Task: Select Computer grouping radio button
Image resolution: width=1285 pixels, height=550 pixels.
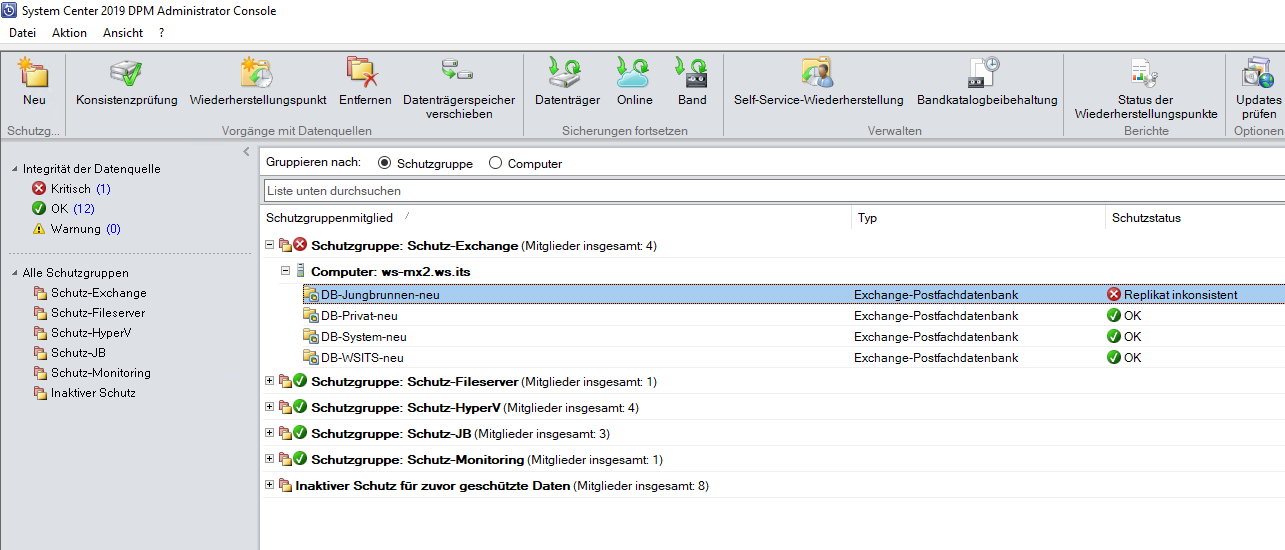Action: [x=495, y=163]
